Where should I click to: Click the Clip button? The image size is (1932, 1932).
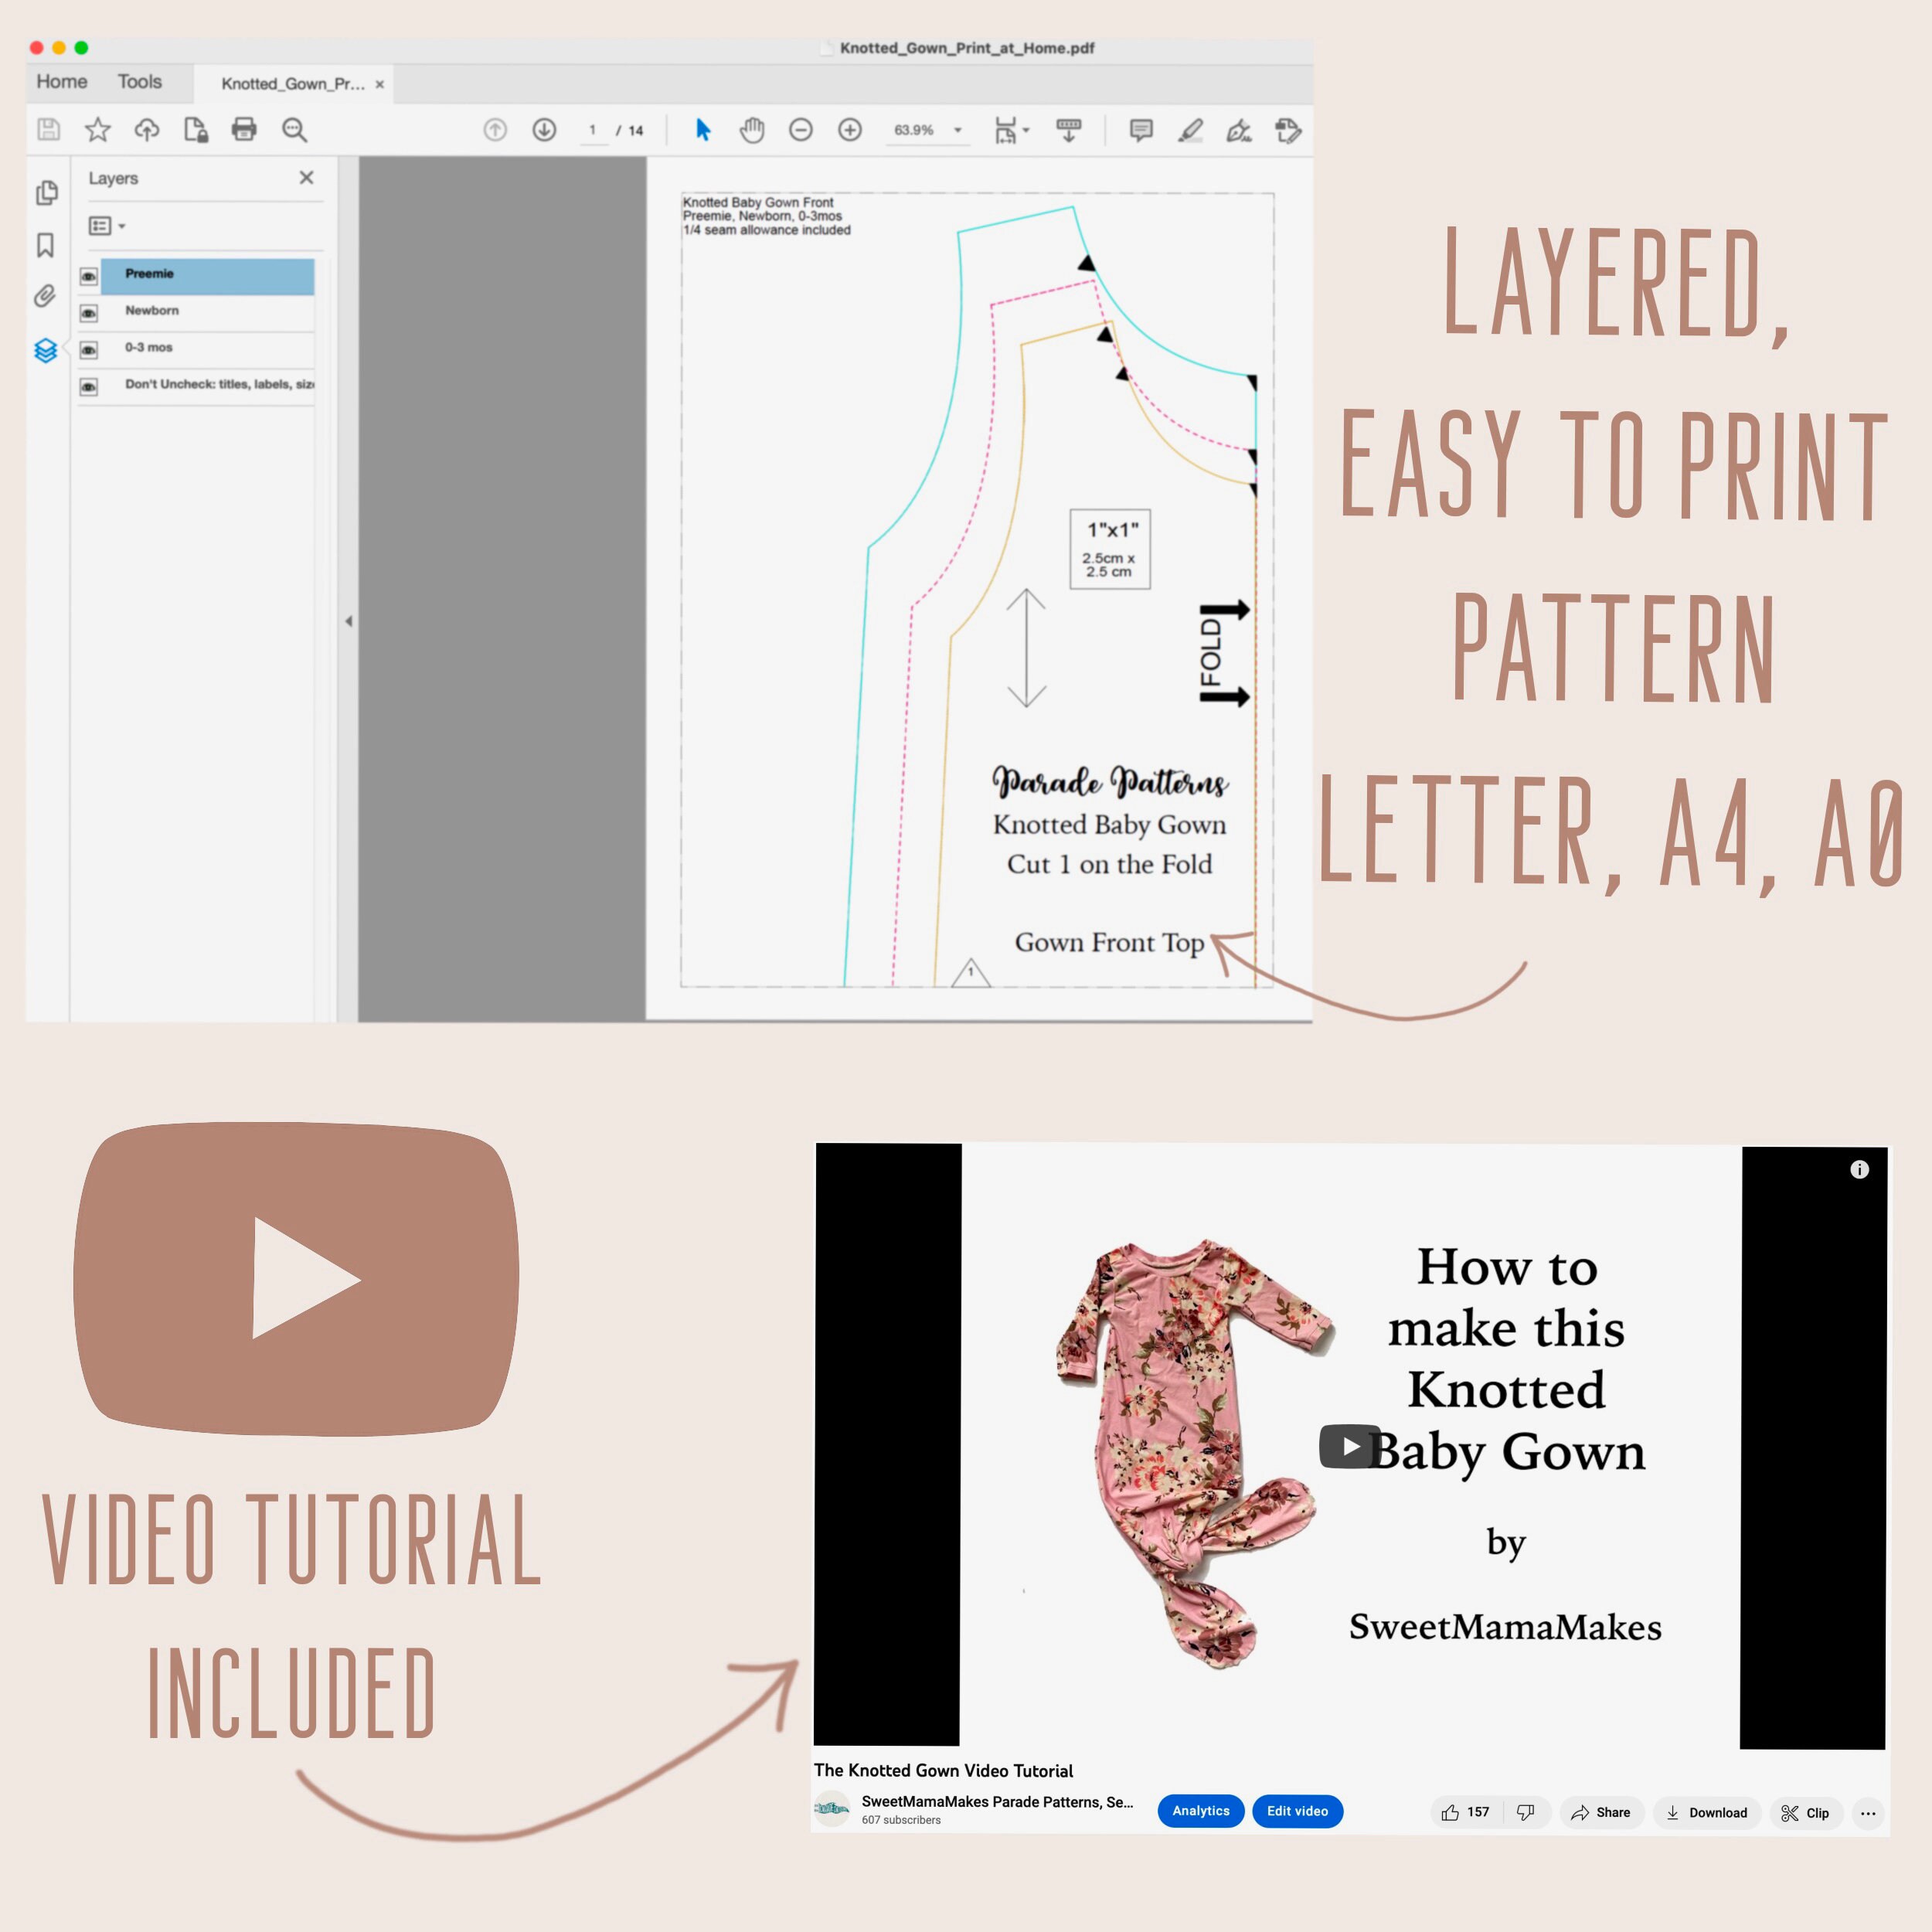point(1805,1812)
